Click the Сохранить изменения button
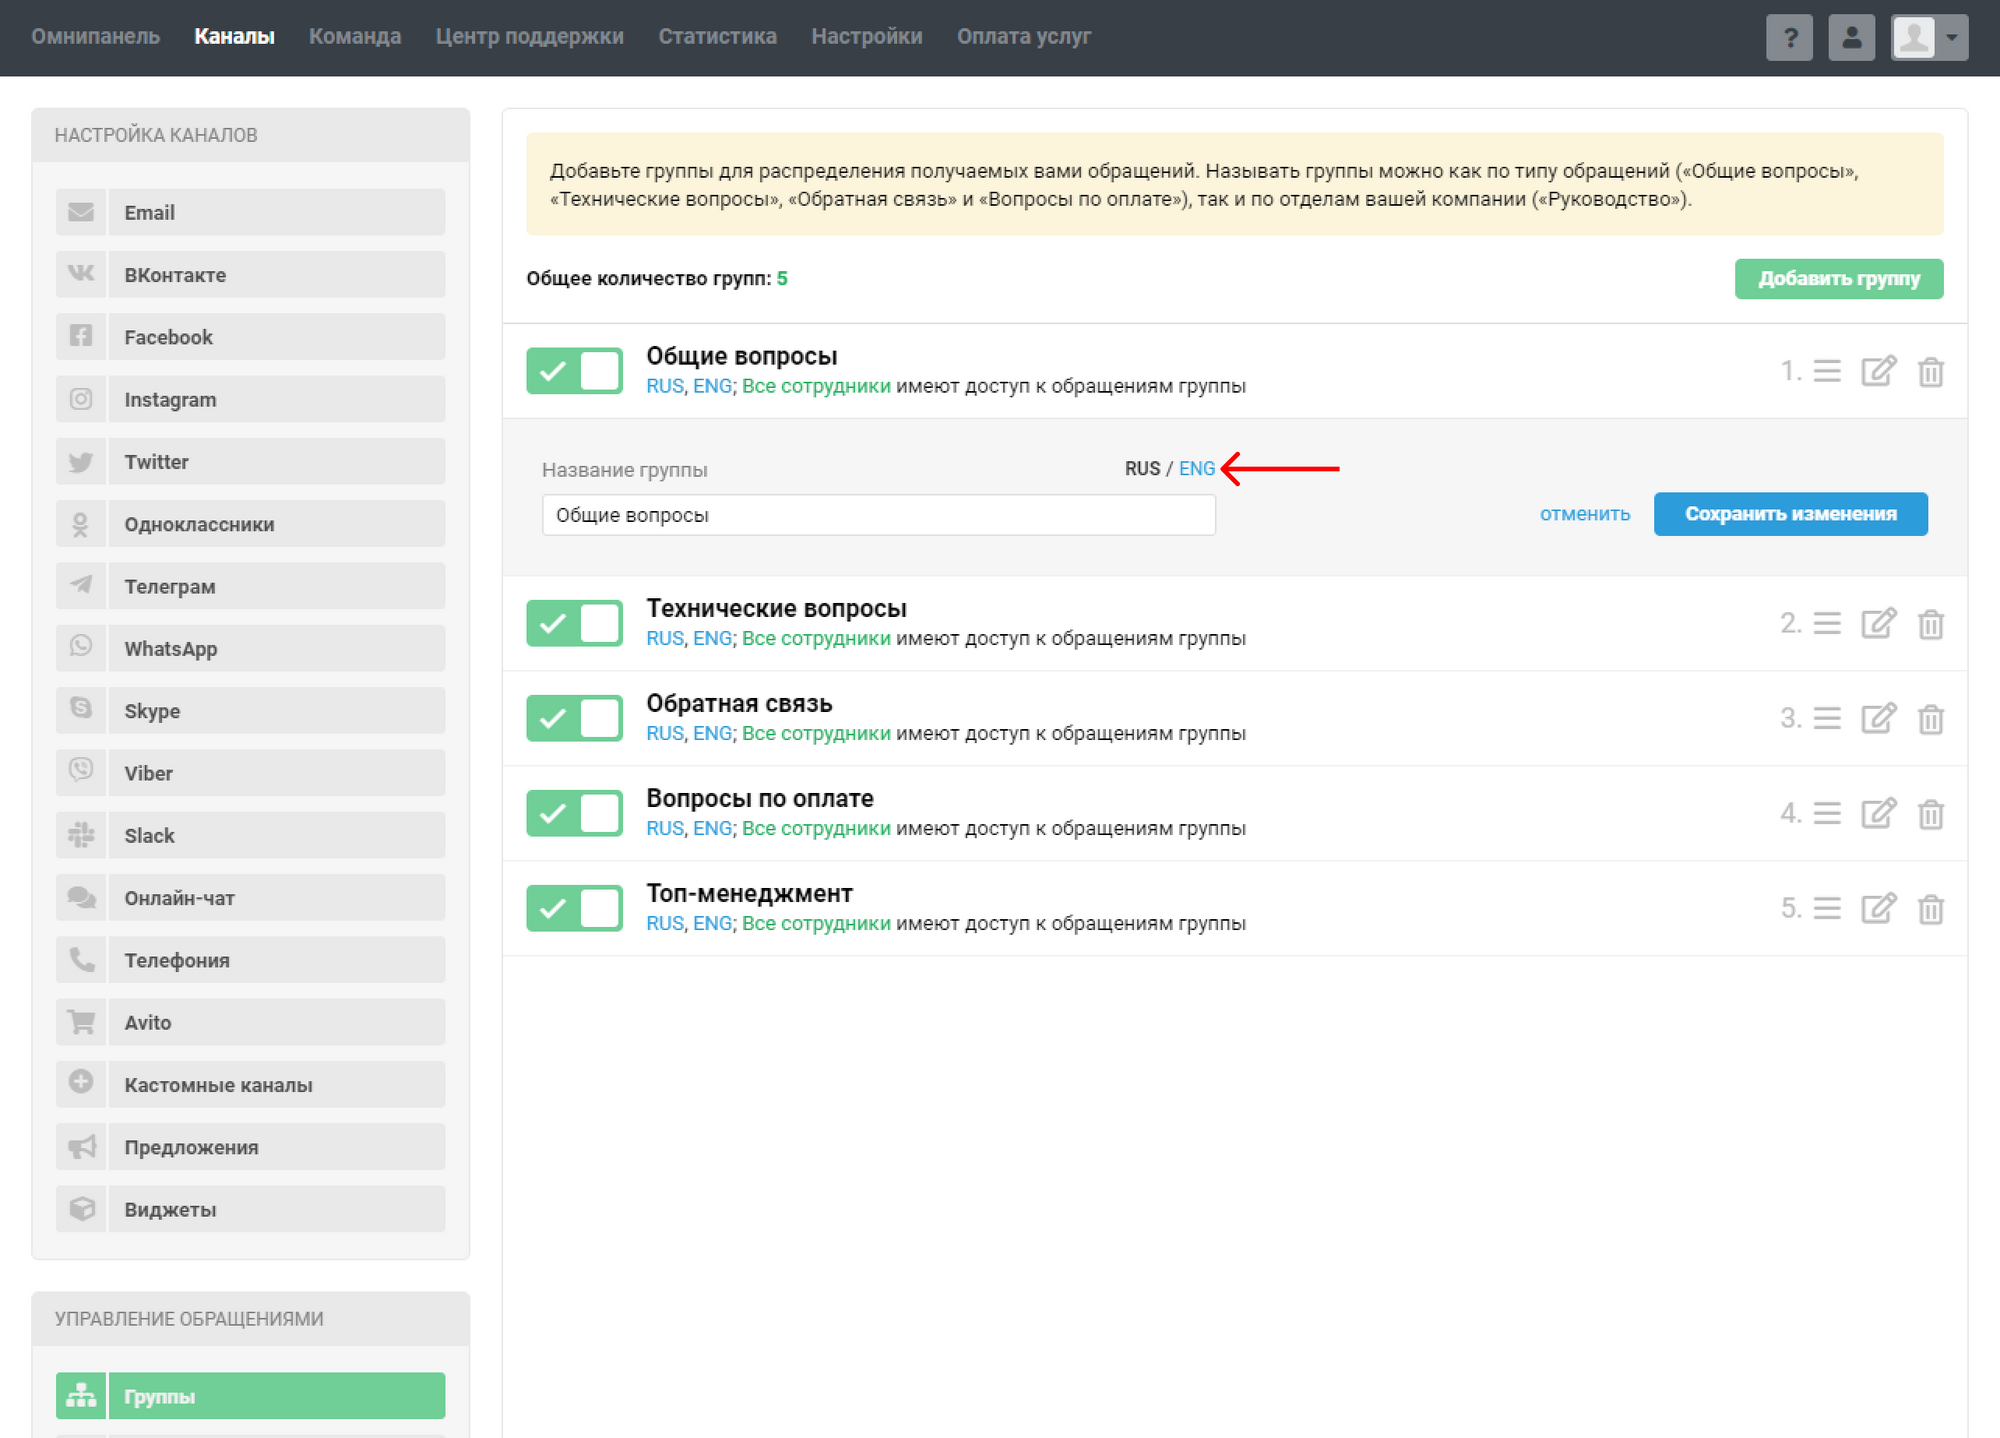Image resolution: width=2000 pixels, height=1438 pixels. pyautogui.click(x=1790, y=514)
